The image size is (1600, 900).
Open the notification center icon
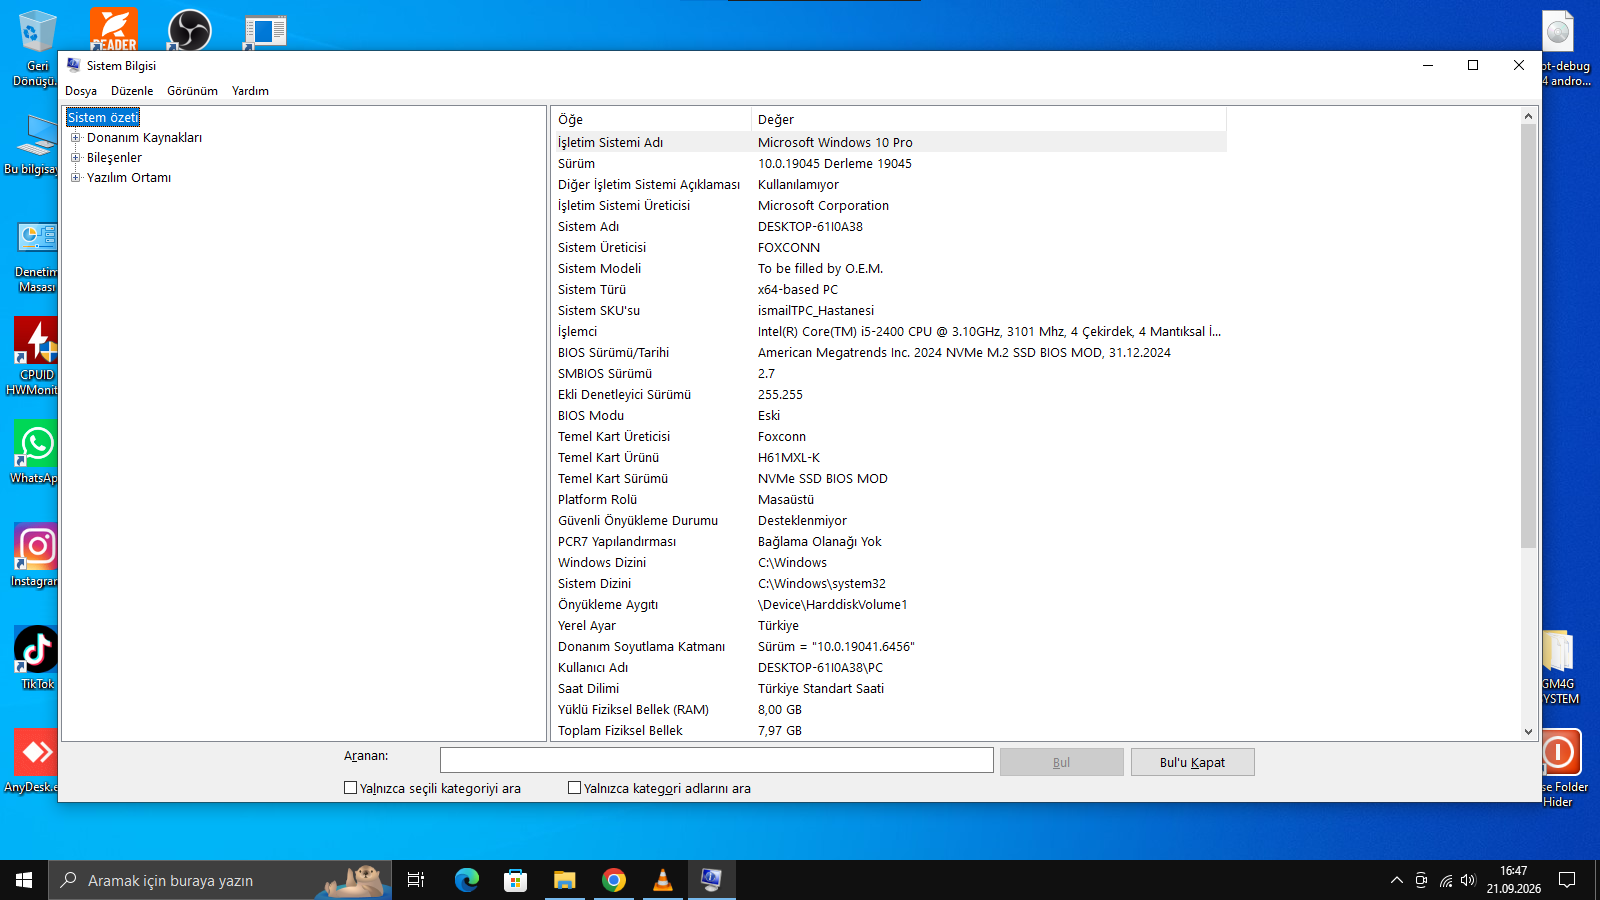[x=1567, y=880]
